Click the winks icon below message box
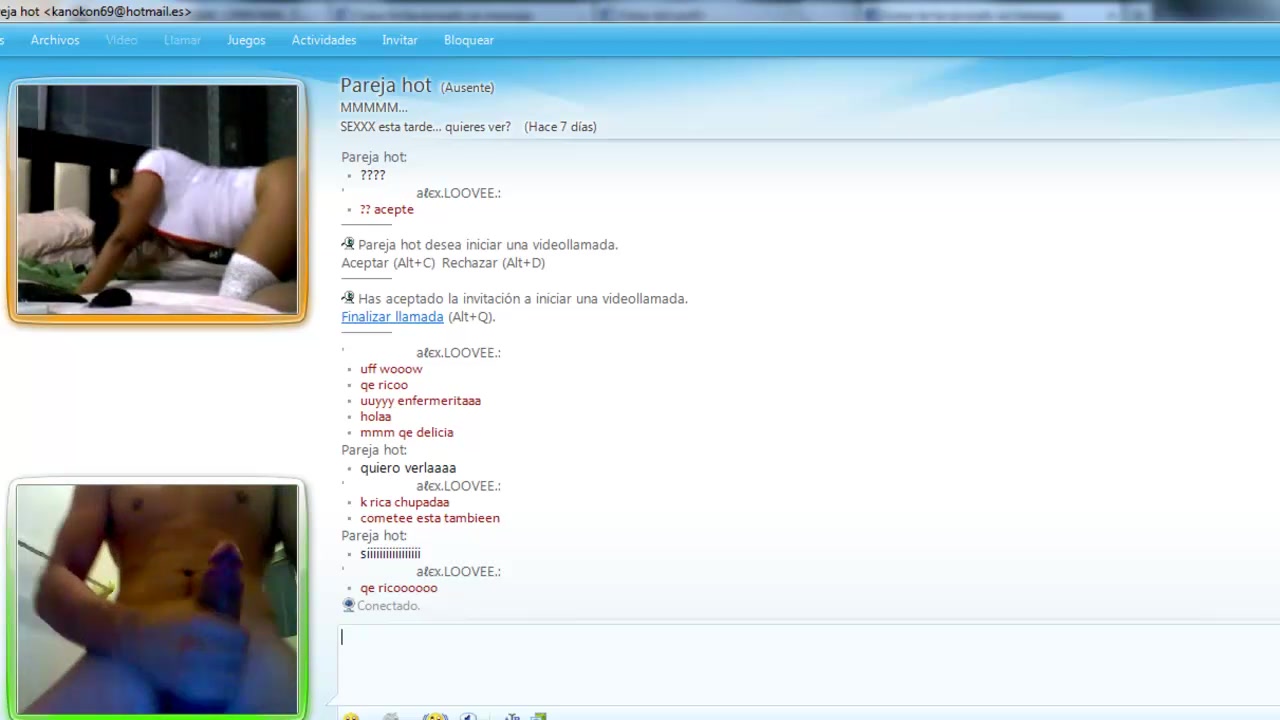The height and width of the screenshot is (720, 1280). pyautogui.click(x=391, y=716)
